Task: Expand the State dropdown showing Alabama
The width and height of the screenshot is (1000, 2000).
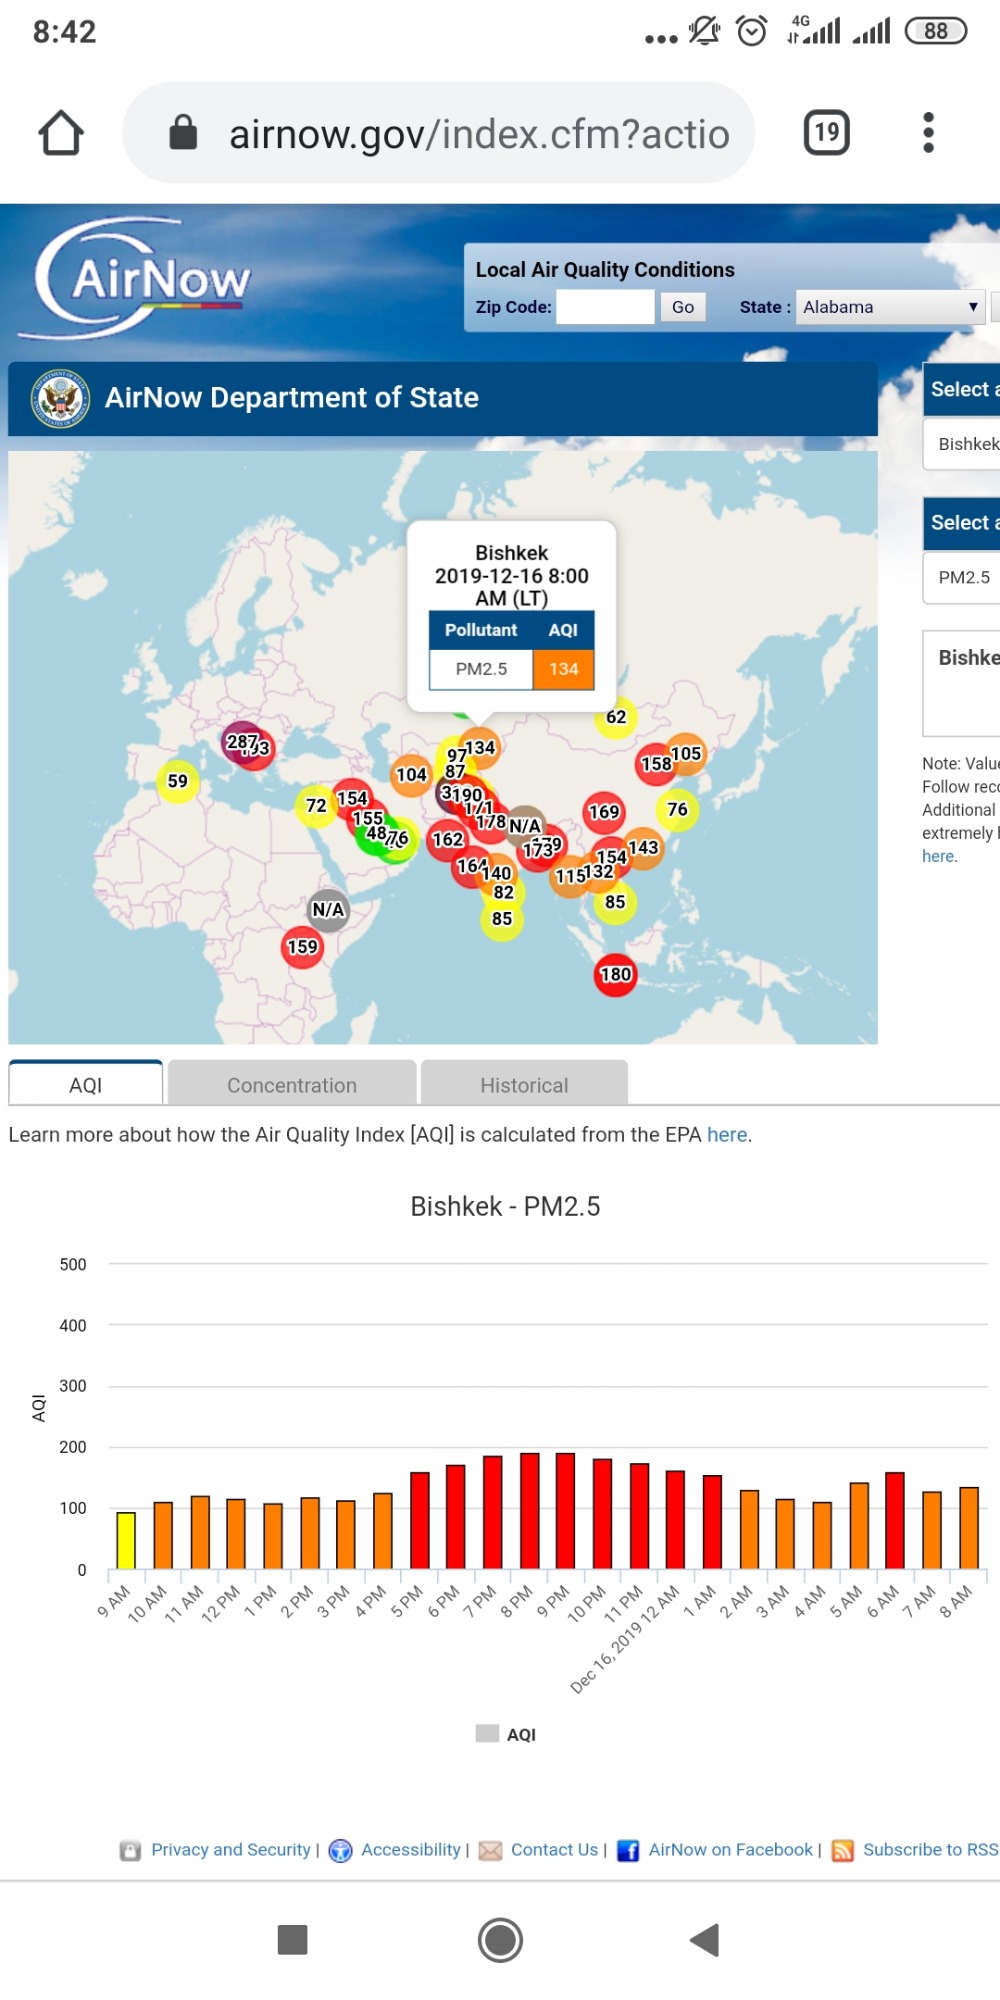Action: point(890,307)
